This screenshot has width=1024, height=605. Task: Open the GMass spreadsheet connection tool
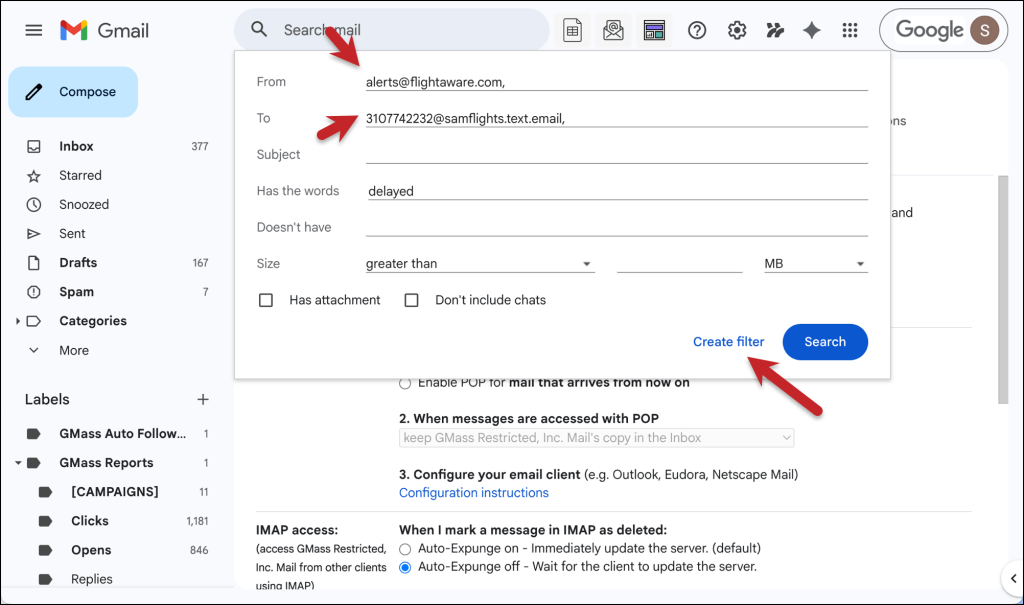(572, 30)
